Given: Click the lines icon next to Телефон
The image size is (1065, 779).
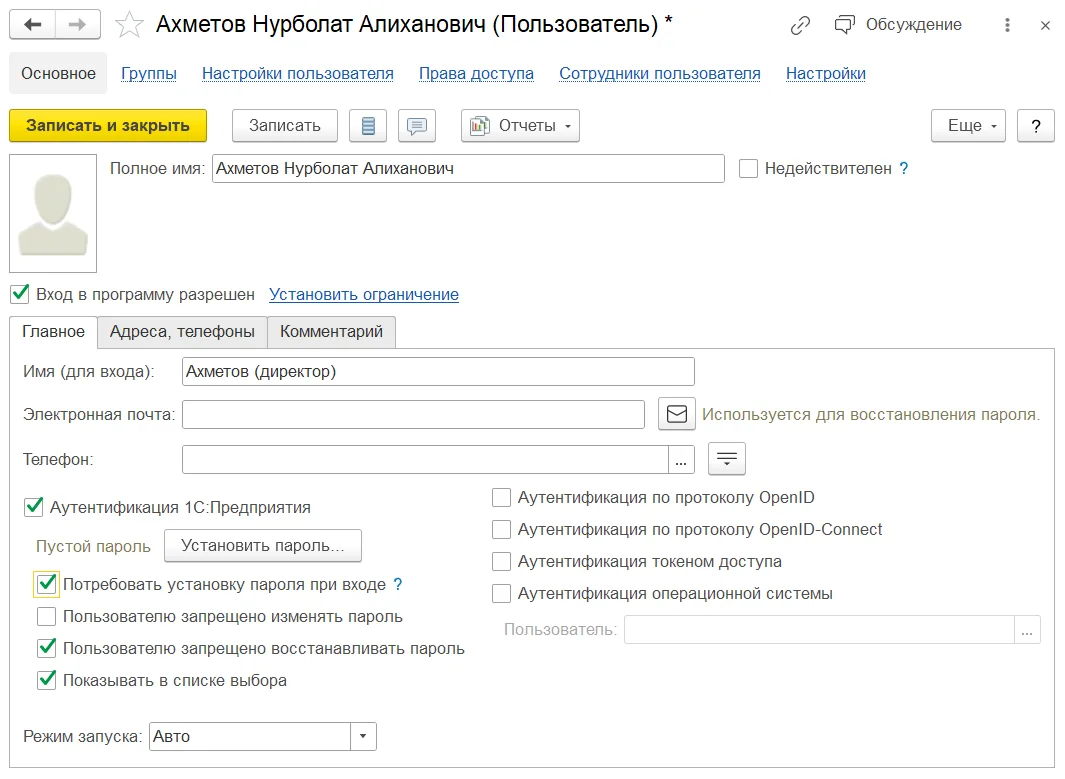Looking at the screenshot, I should (x=727, y=459).
